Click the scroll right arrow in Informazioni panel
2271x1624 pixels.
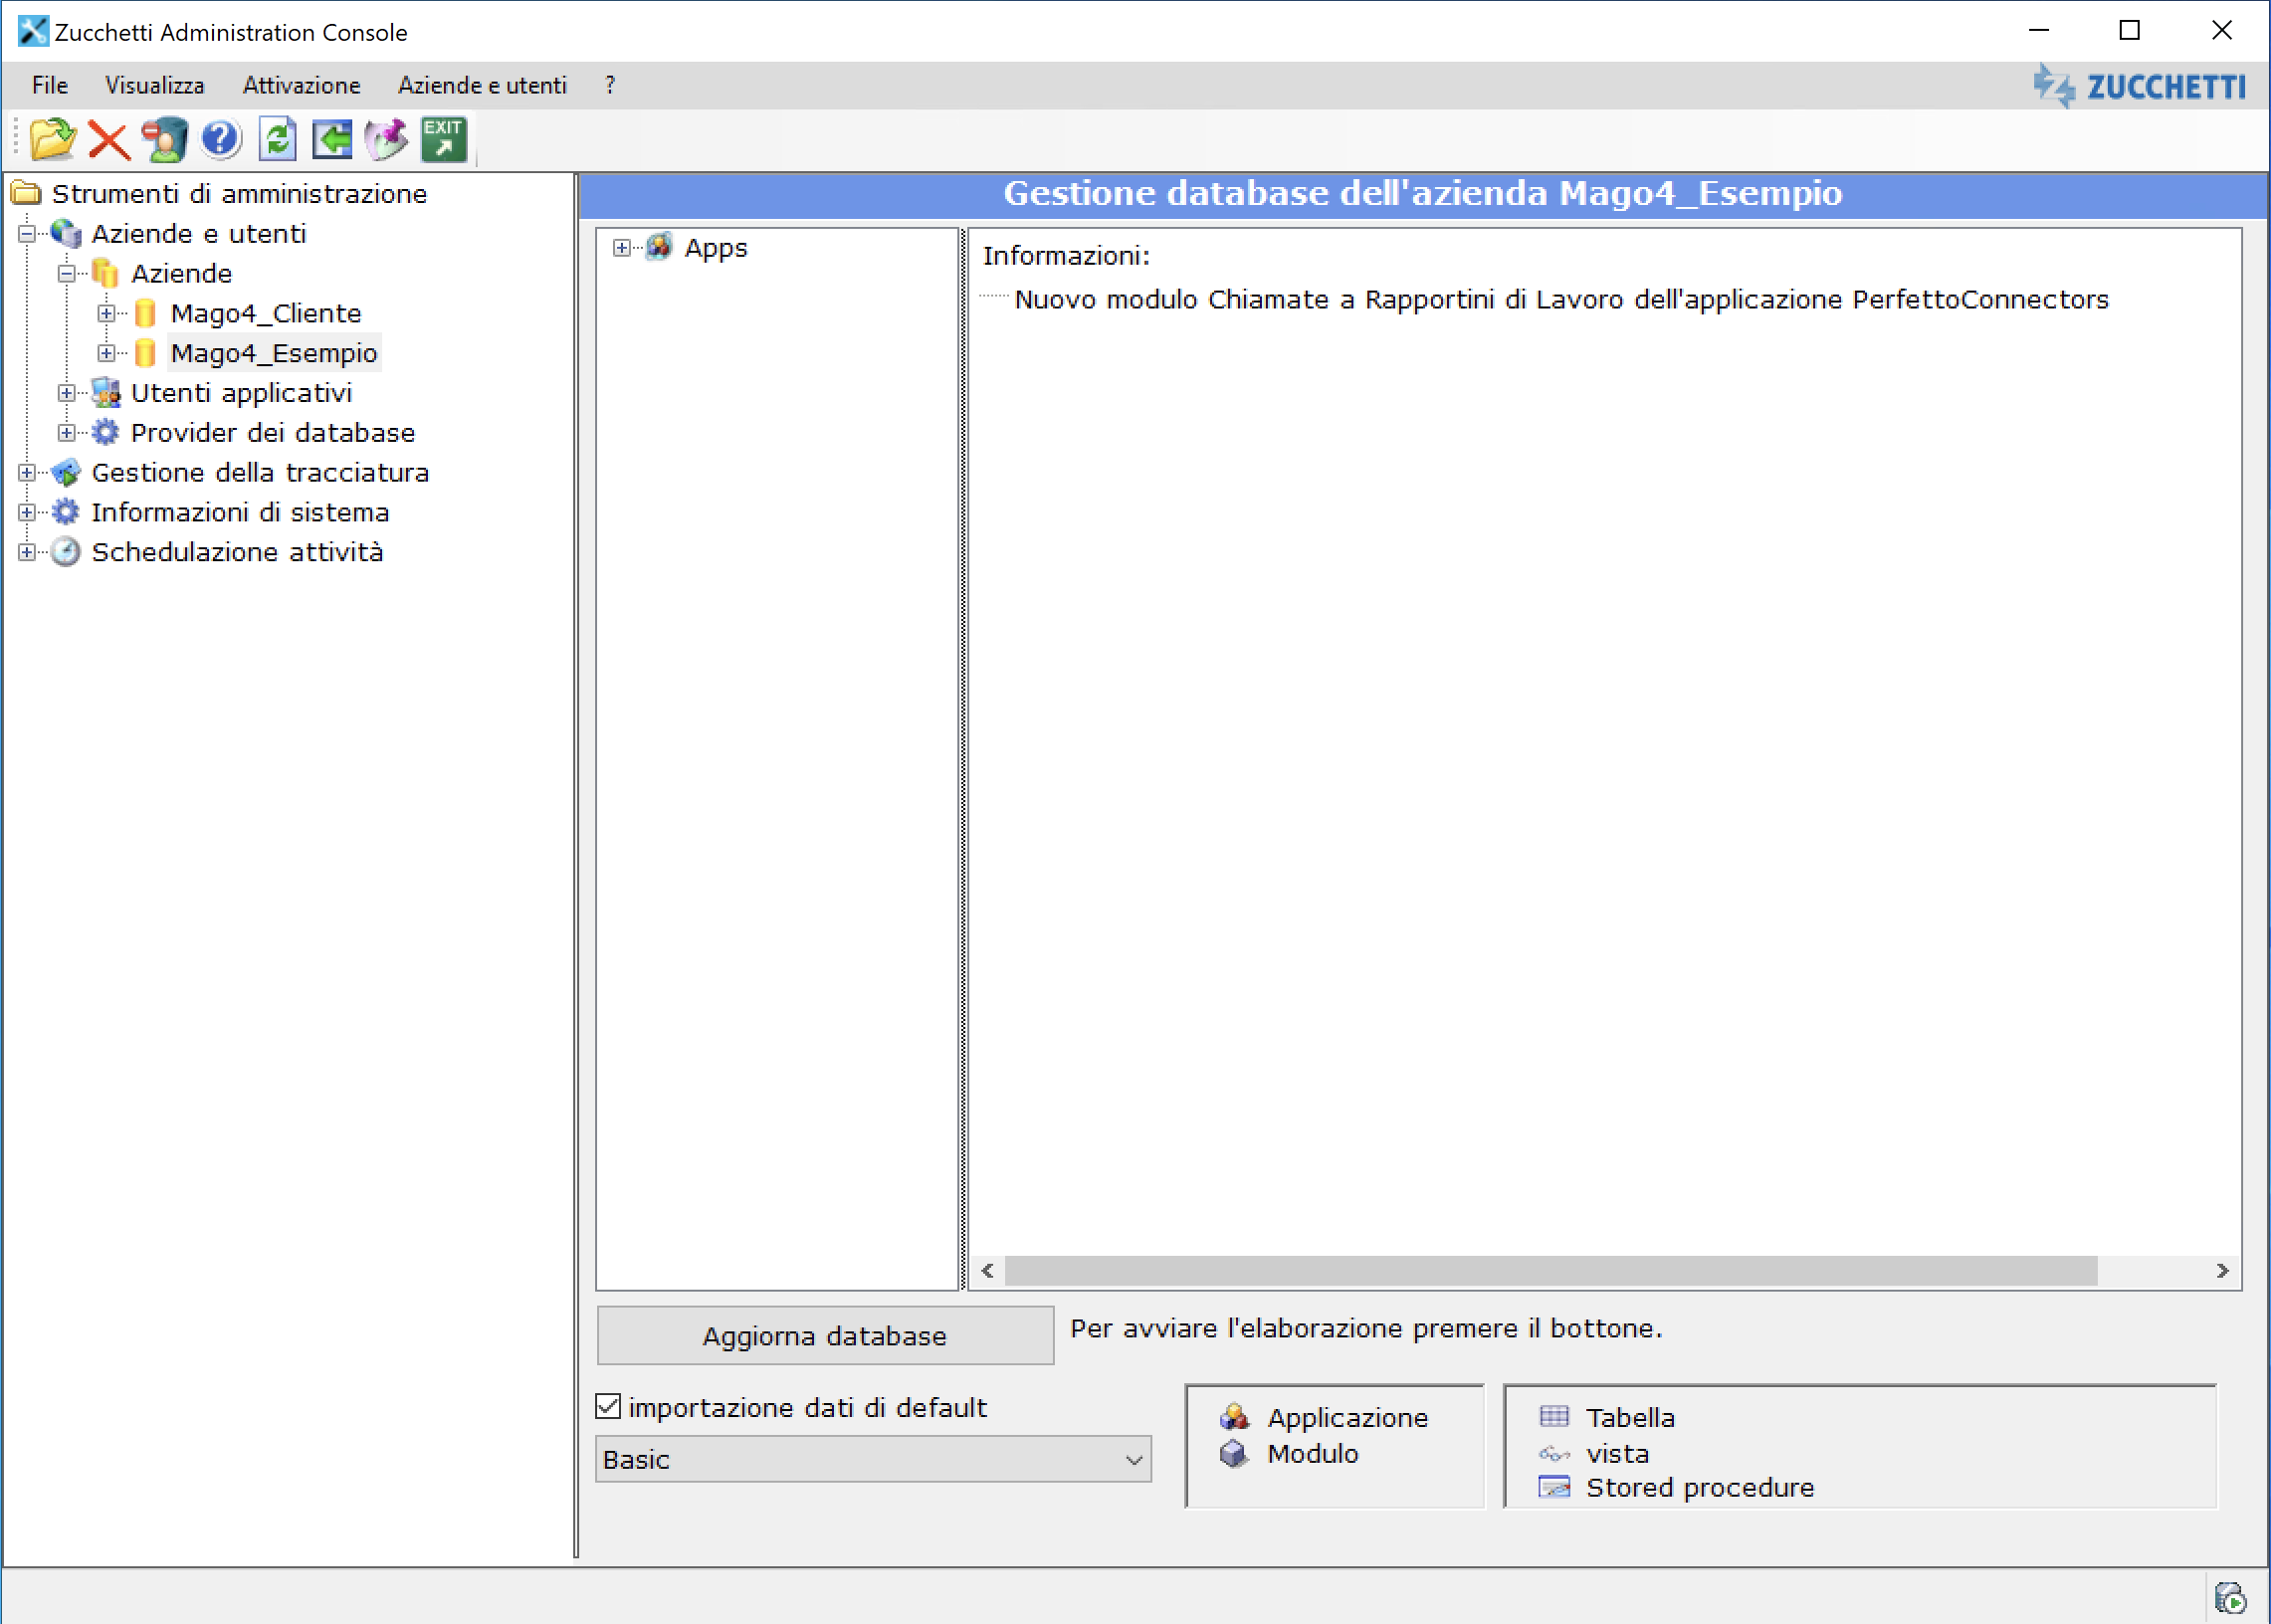coord(2222,1270)
